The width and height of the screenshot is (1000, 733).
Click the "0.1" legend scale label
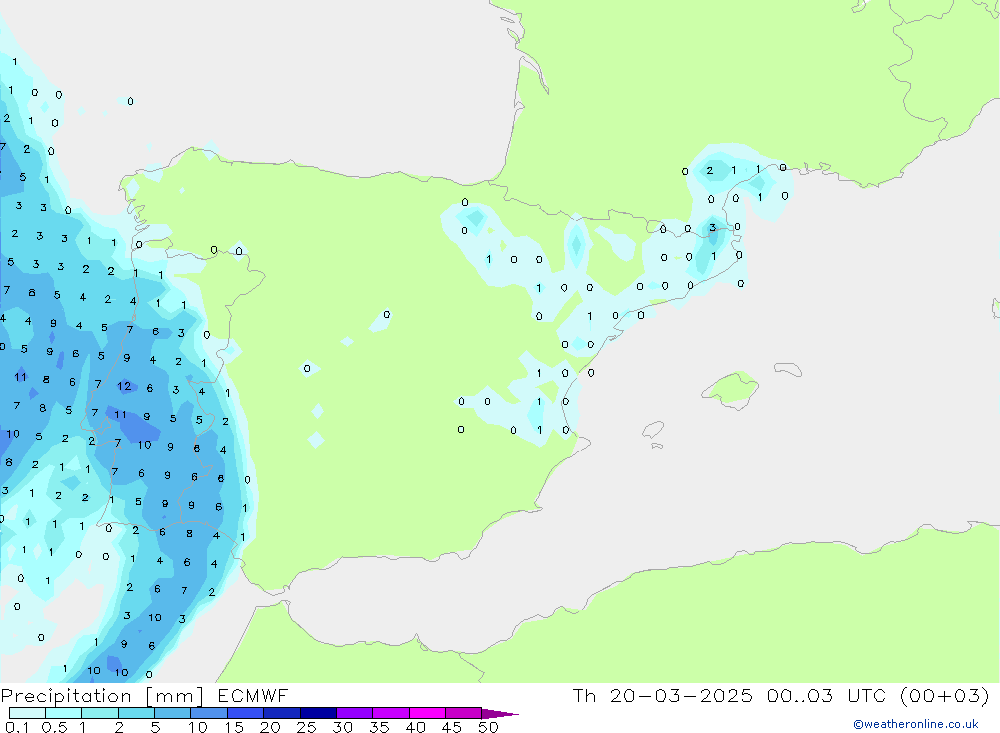click(17, 727)
